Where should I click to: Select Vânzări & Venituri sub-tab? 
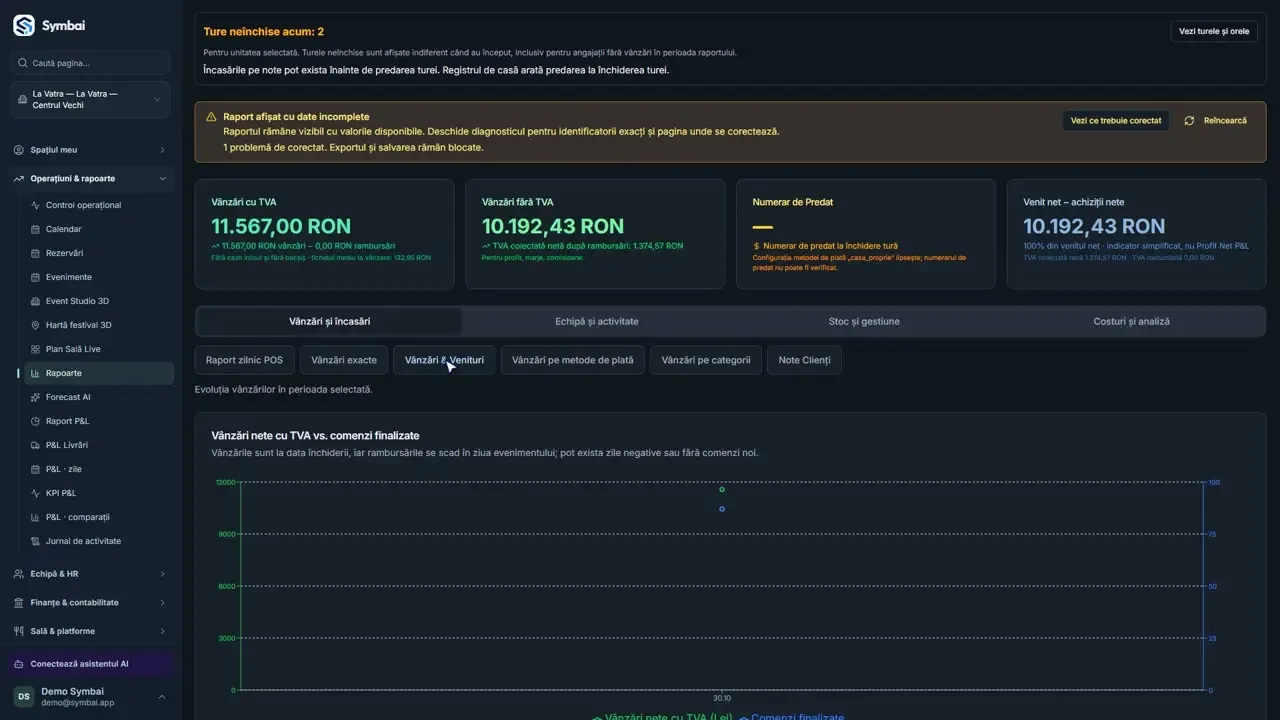coord(444,360)
